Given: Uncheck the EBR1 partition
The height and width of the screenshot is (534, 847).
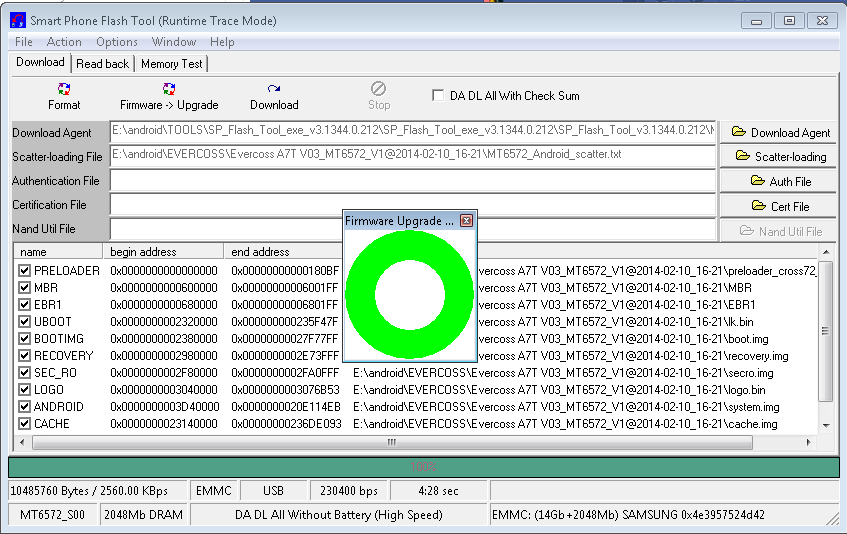Looking at the screenshot, I should coord(24,305).
